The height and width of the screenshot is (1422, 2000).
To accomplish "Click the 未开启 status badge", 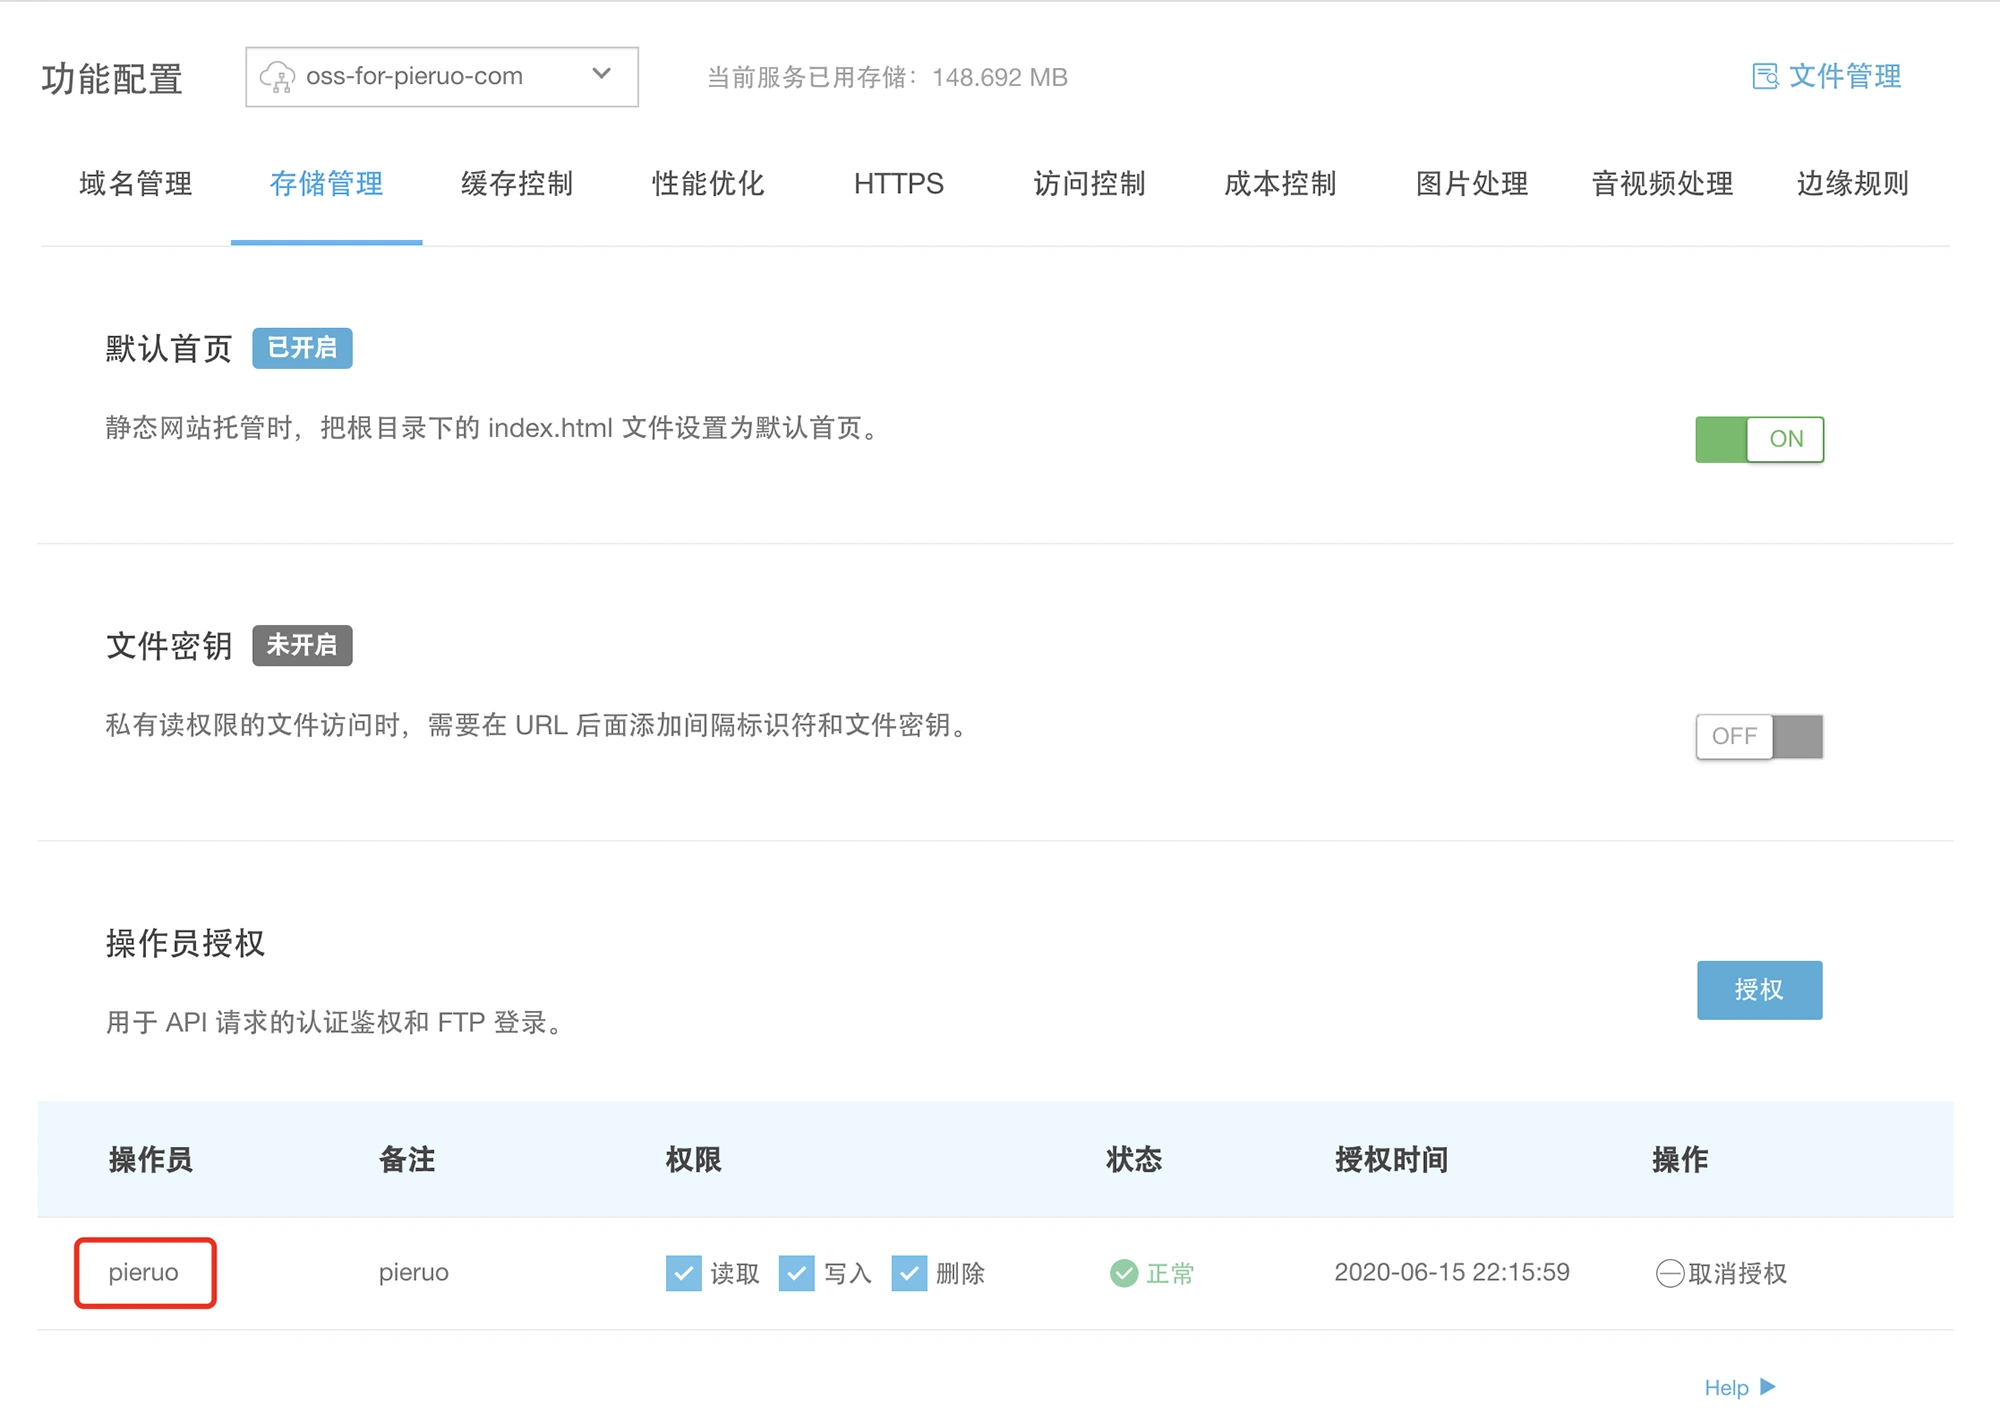I will (x=302, y=645).
